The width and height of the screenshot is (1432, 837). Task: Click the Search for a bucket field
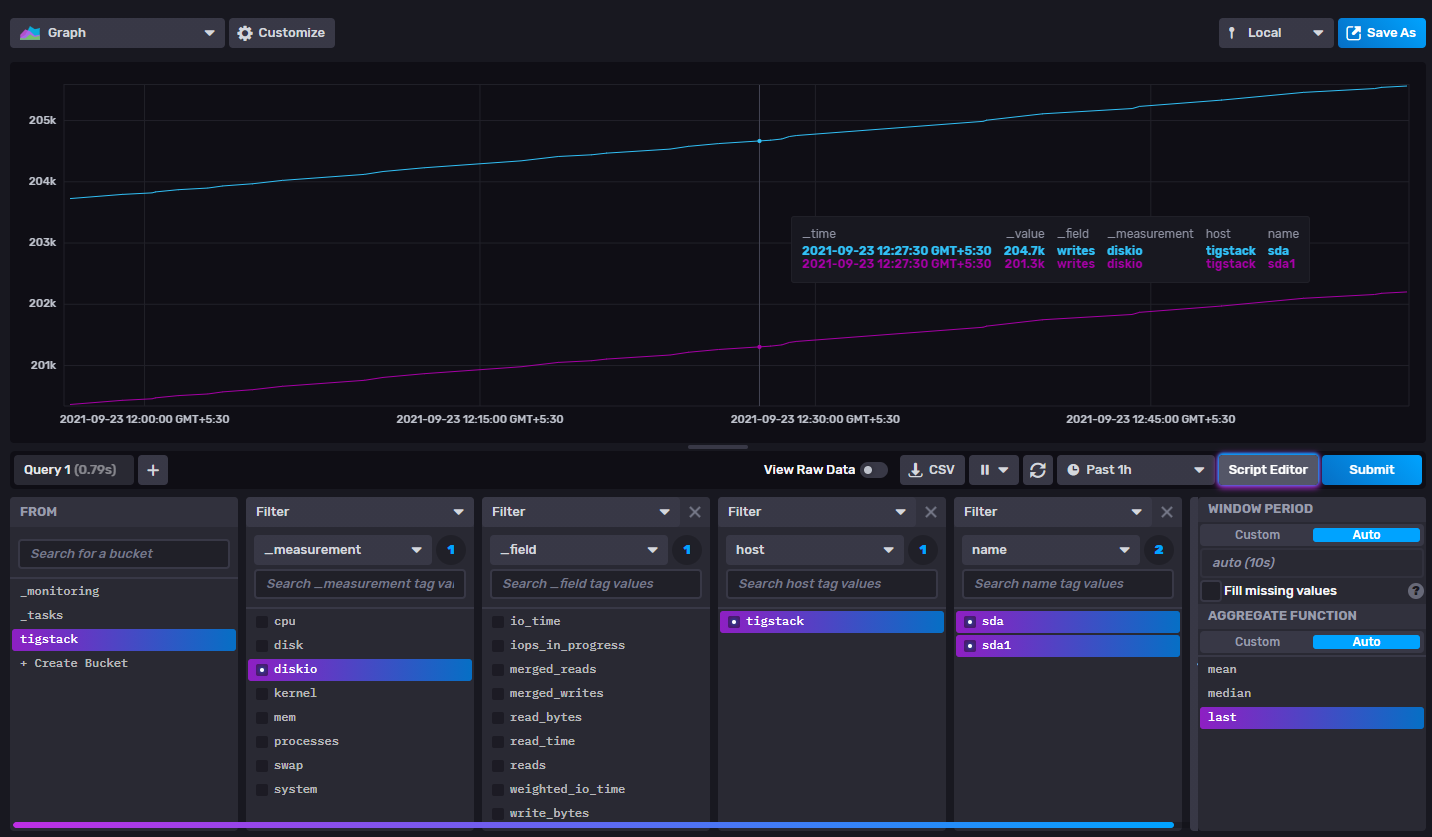(x=123, y=553)
